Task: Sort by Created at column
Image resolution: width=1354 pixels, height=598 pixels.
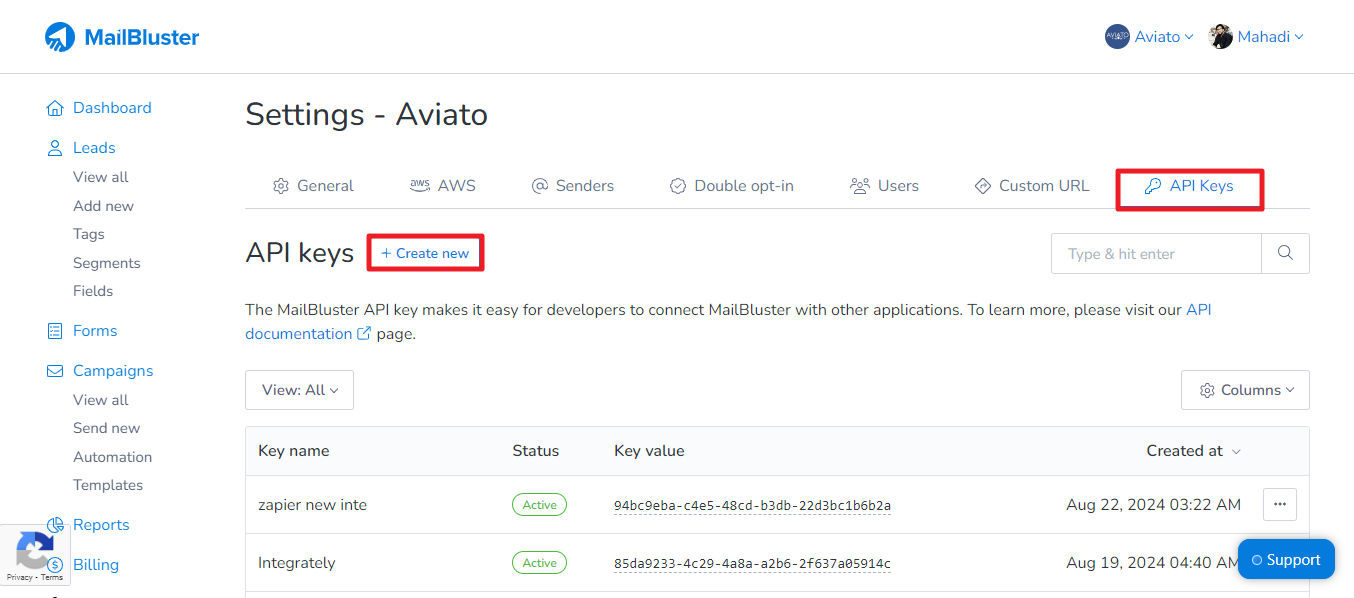Action: 1193,451
